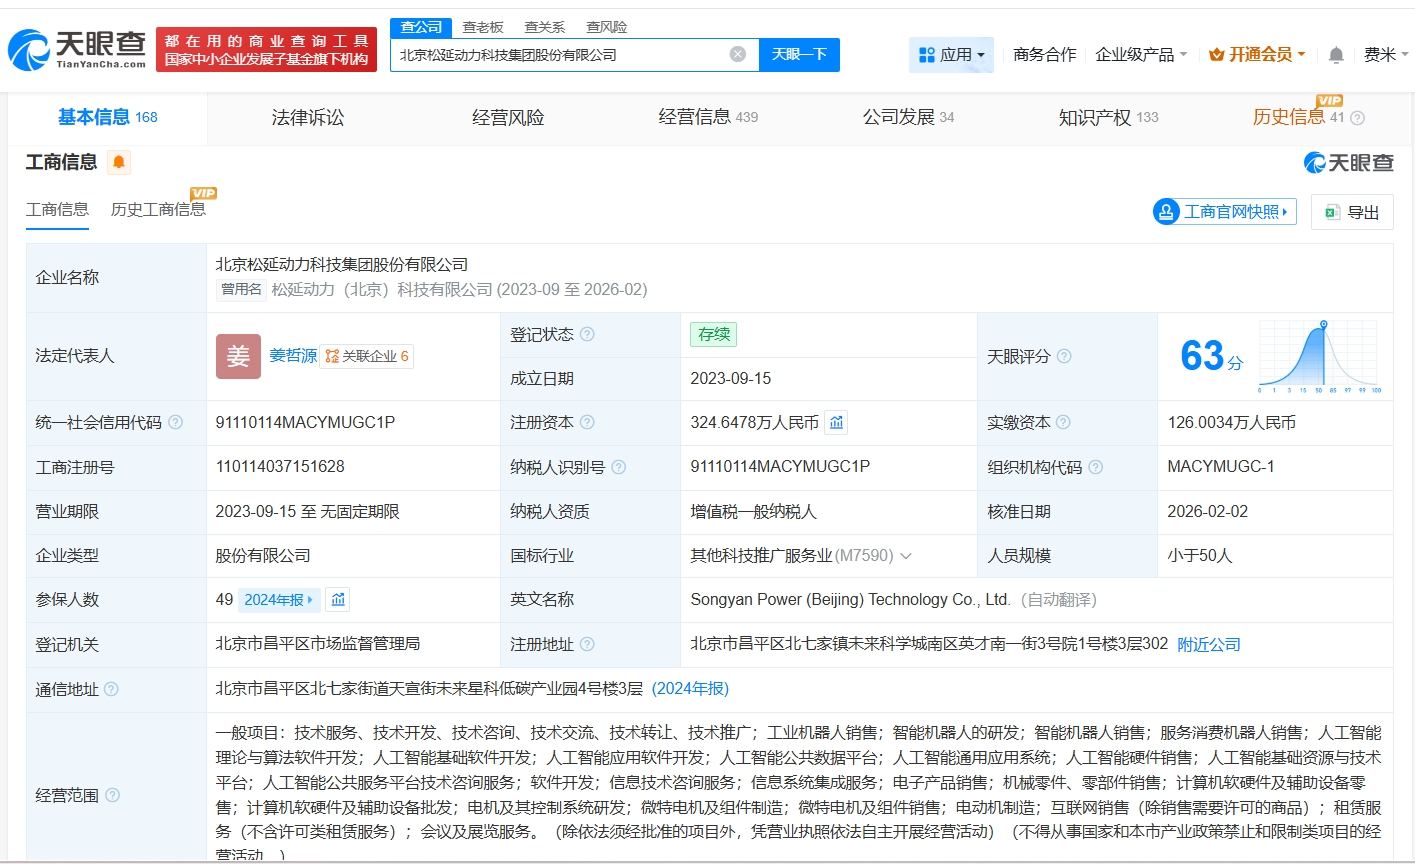Click the 导出 export button
This screenshot has height=864, width=1415.
click(1352, 212)
